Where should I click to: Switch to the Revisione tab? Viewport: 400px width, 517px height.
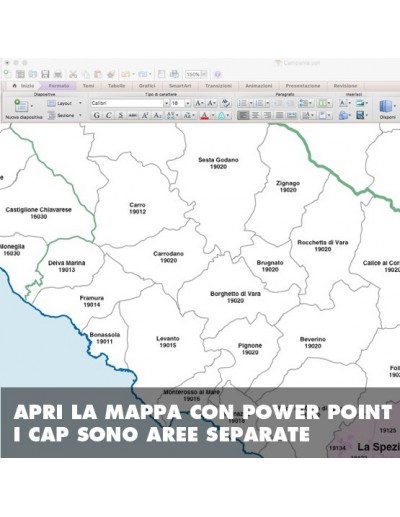(x=345, y=86)
